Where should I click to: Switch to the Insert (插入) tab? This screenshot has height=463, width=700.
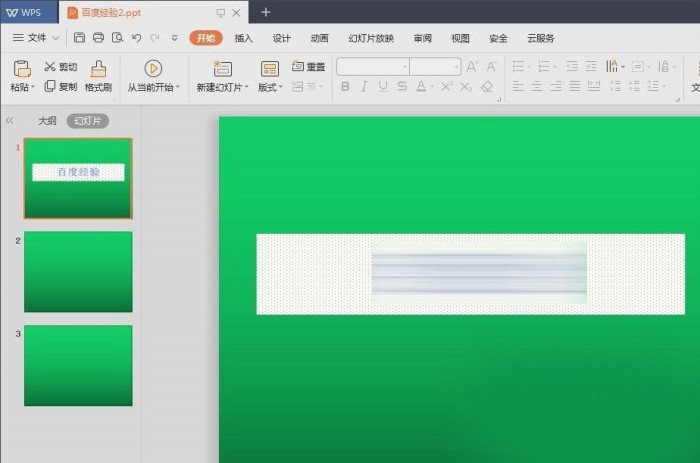pyautogui.click(x=244, y=38)
